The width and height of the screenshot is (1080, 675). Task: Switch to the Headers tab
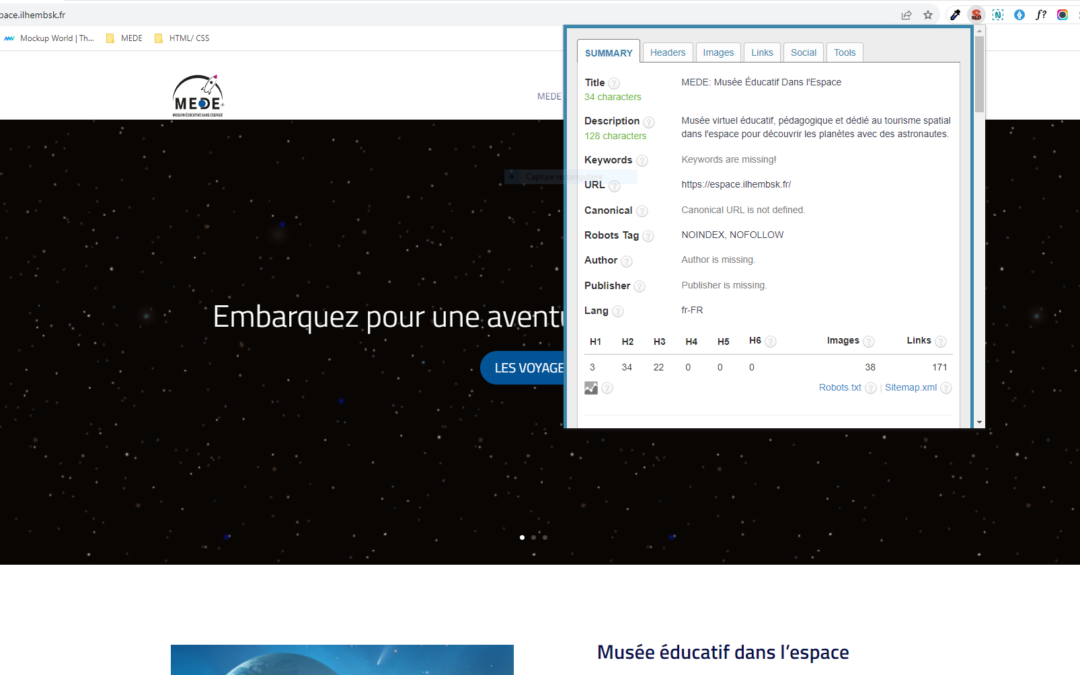[667, 52]
